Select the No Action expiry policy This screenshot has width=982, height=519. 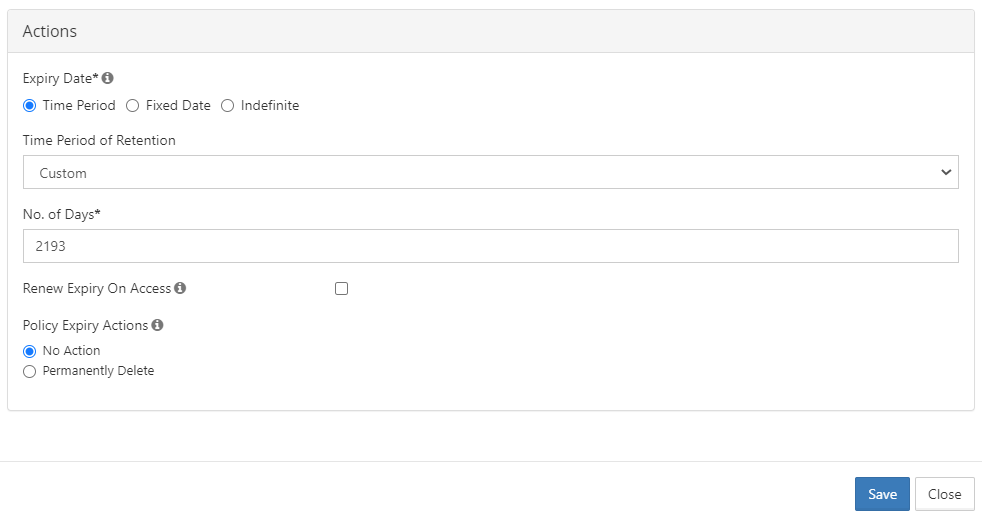29,351
